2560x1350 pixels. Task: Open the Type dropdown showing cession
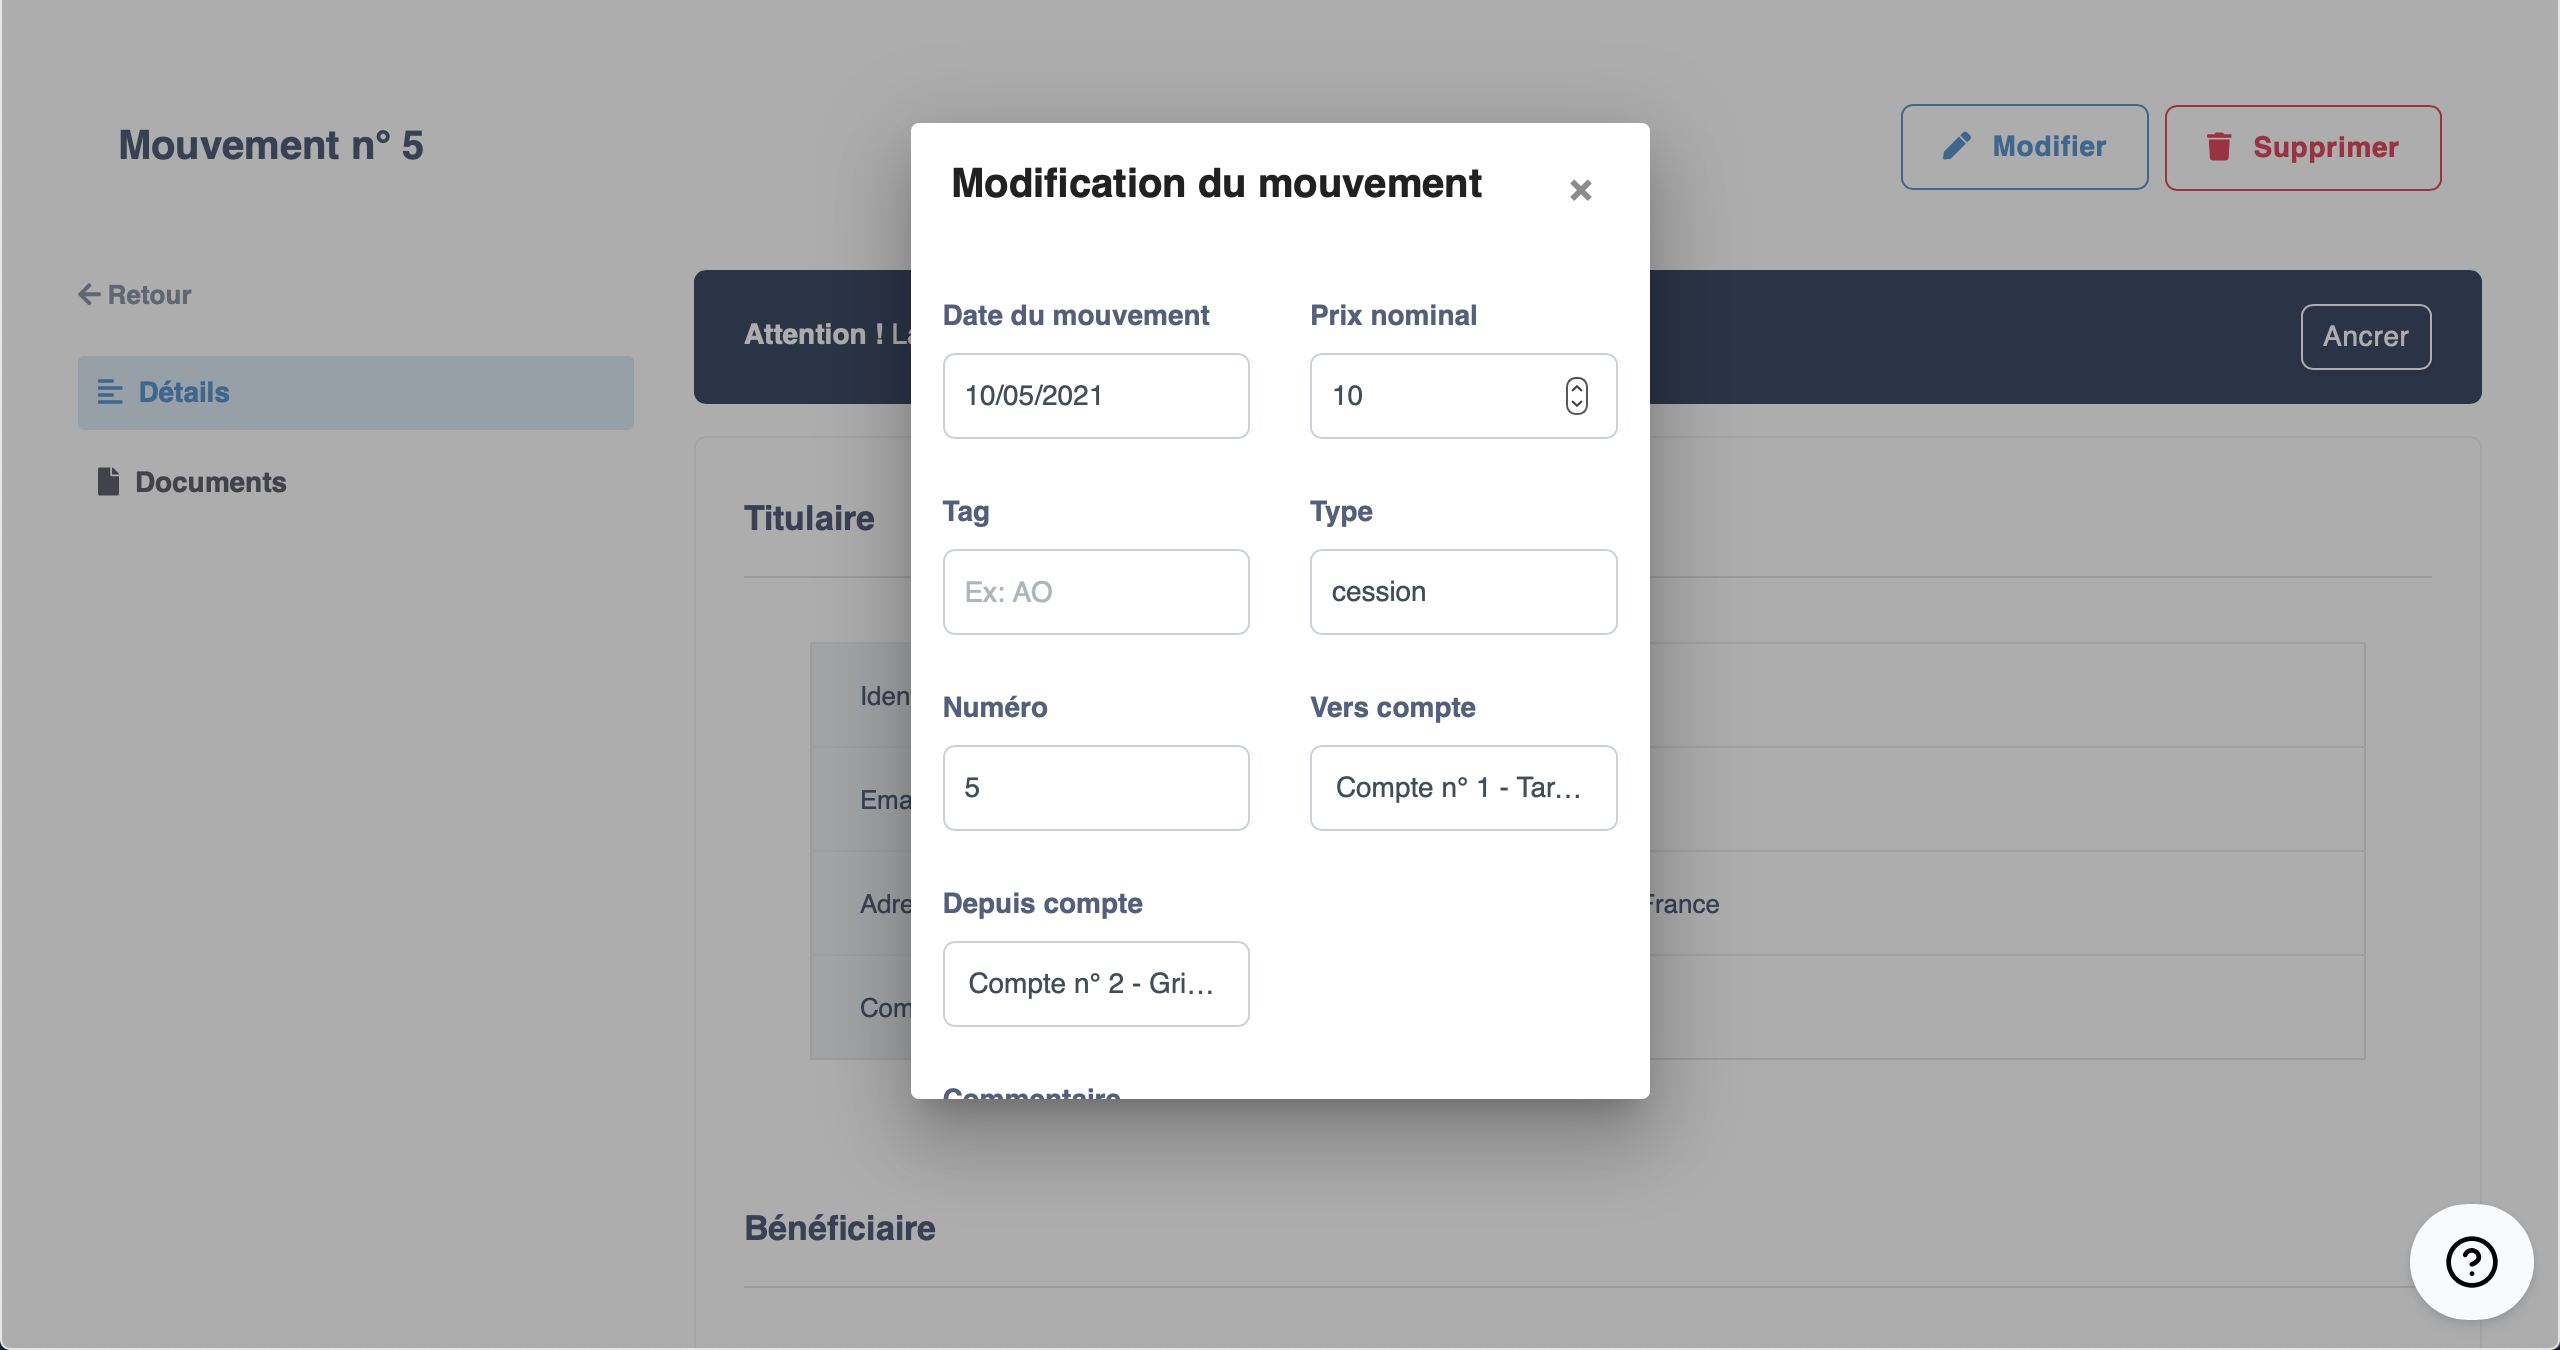[x=1462, y=591]
